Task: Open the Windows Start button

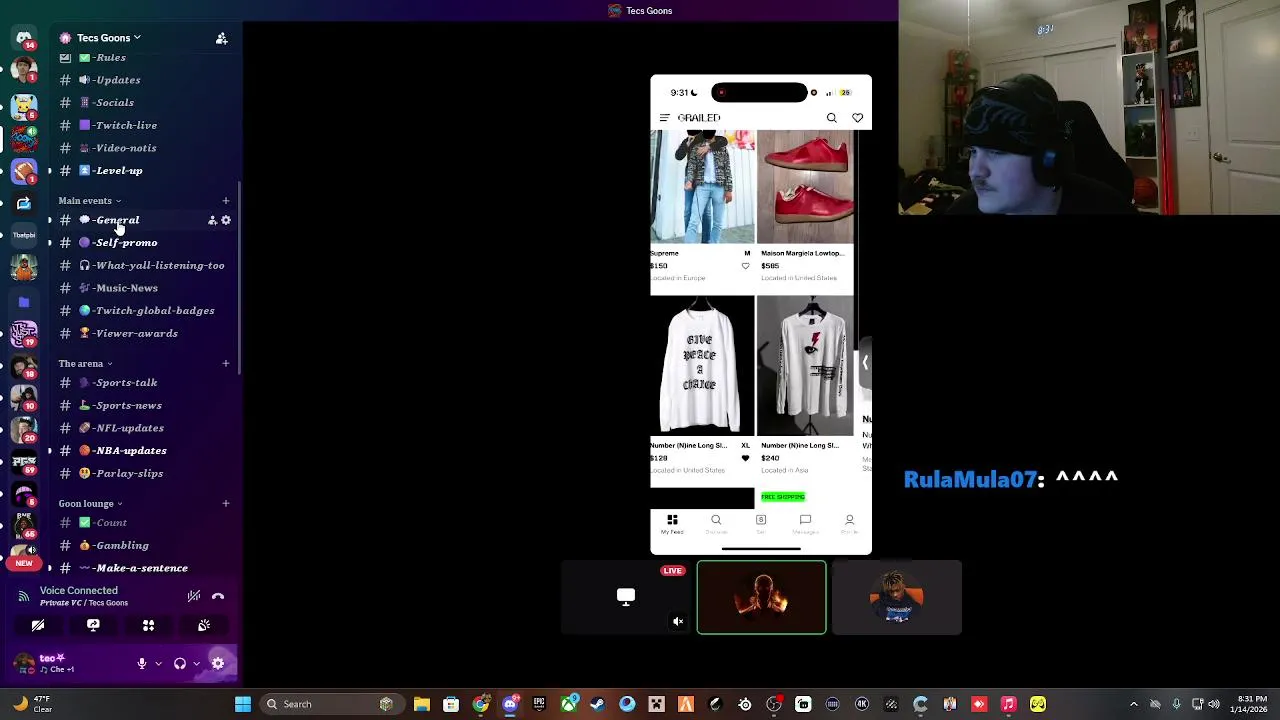Action: (243, 704)
